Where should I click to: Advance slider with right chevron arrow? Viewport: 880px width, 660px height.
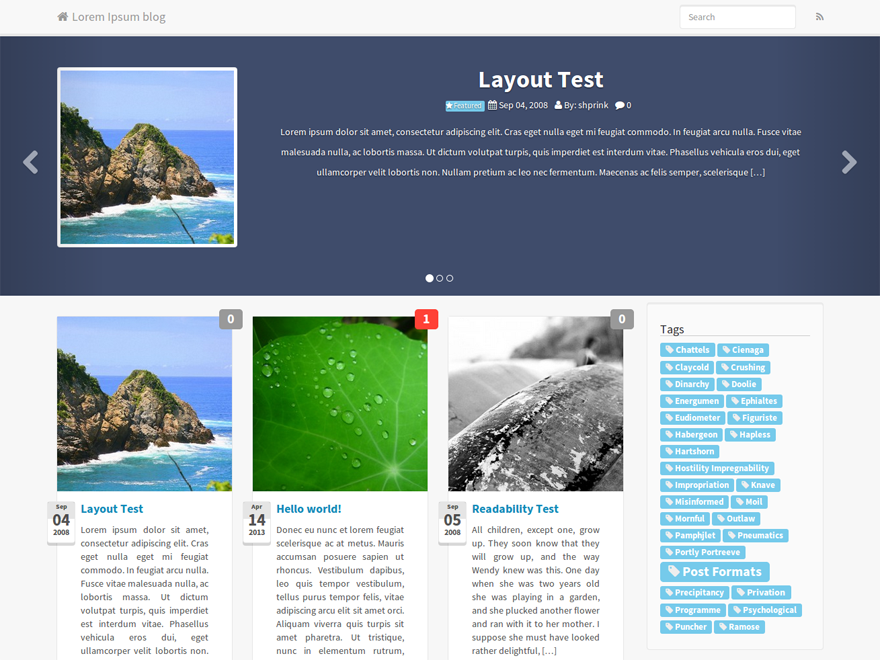coord(849,162)
